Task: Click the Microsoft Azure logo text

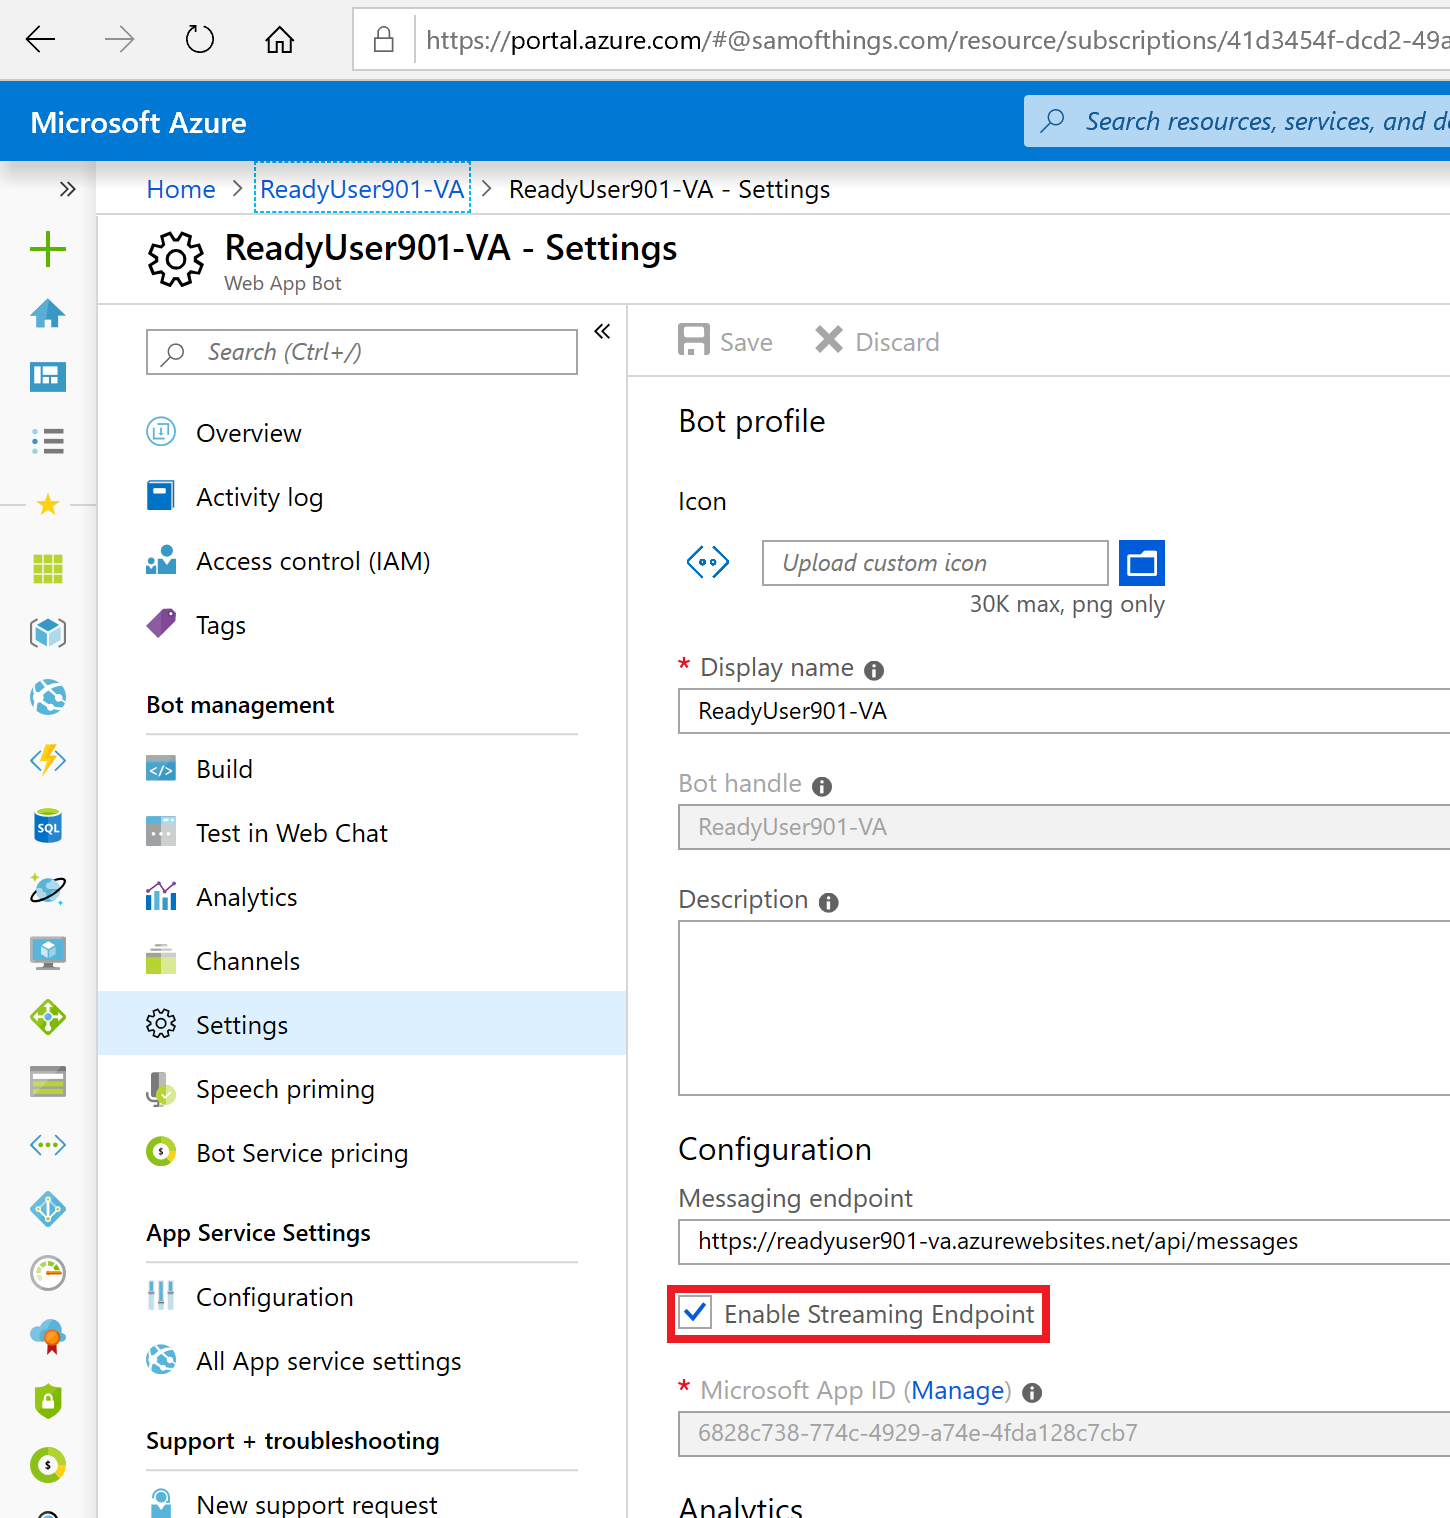Action: (138, 122)
